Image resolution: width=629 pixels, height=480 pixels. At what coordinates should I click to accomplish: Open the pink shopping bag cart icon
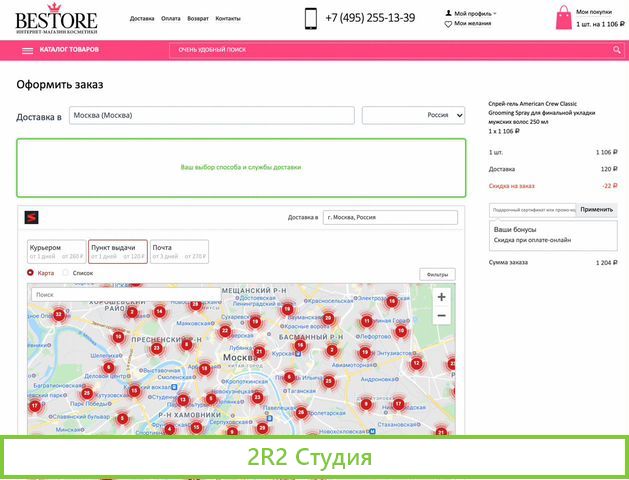[564, 18]
